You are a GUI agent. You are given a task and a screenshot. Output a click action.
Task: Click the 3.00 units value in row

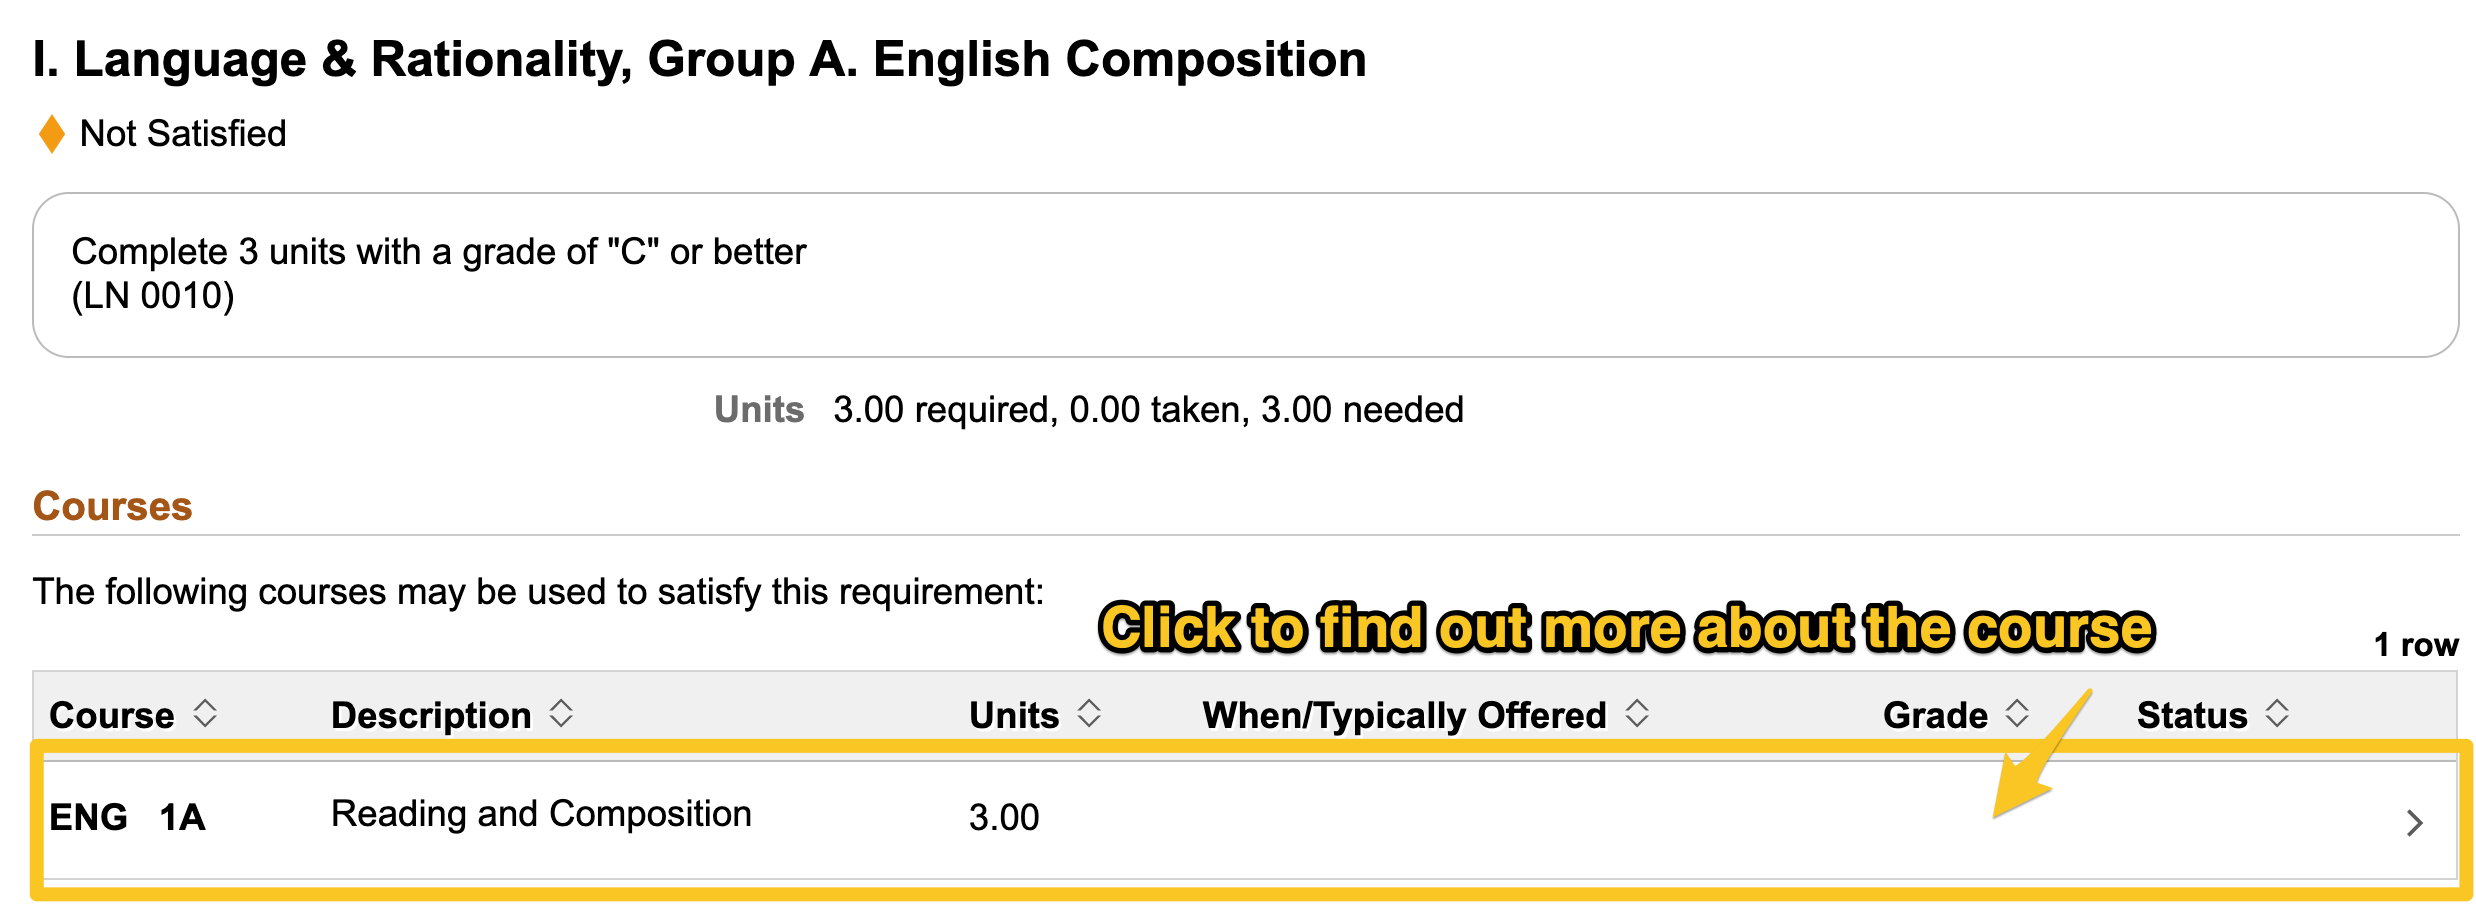1004,818
